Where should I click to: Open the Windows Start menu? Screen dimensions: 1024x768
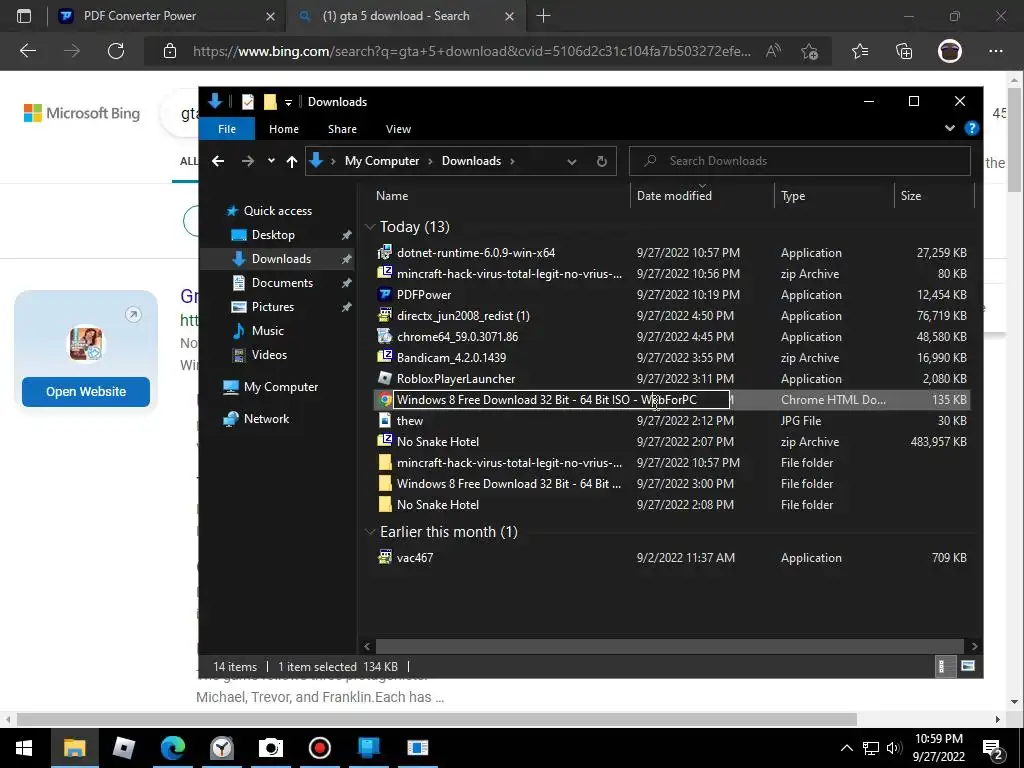pyautogui.click(x=24, y=748)
